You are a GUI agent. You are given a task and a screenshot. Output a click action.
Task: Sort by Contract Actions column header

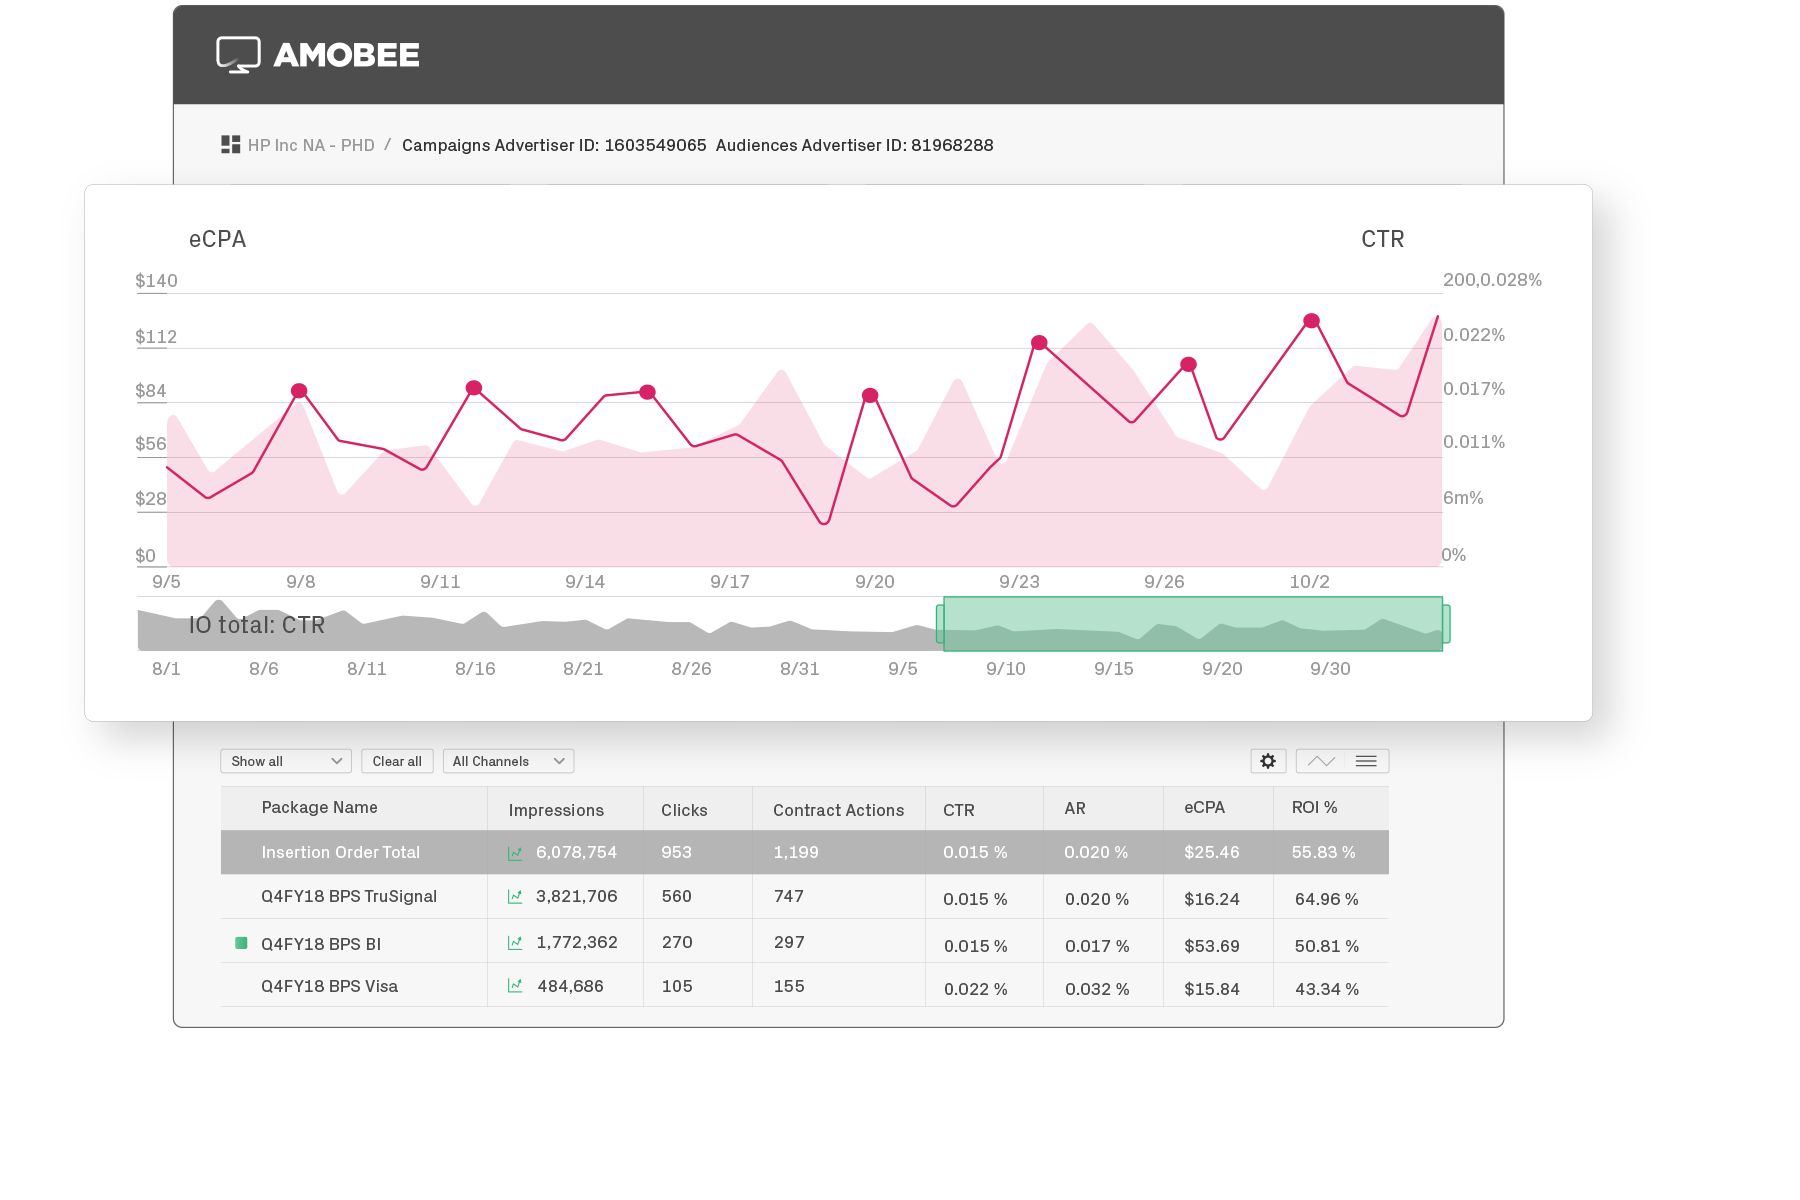point(838,810)
